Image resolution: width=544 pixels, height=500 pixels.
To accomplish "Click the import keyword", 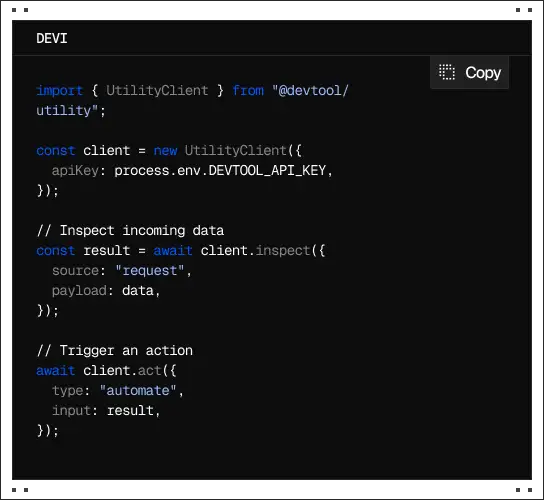I will pyautogui.click(x=60, y=91).
